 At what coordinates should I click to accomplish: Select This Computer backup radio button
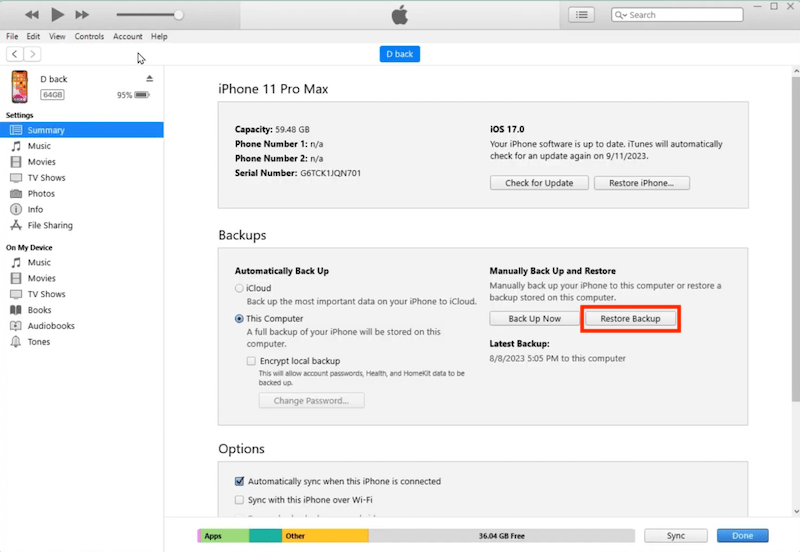tap(239, 319)
